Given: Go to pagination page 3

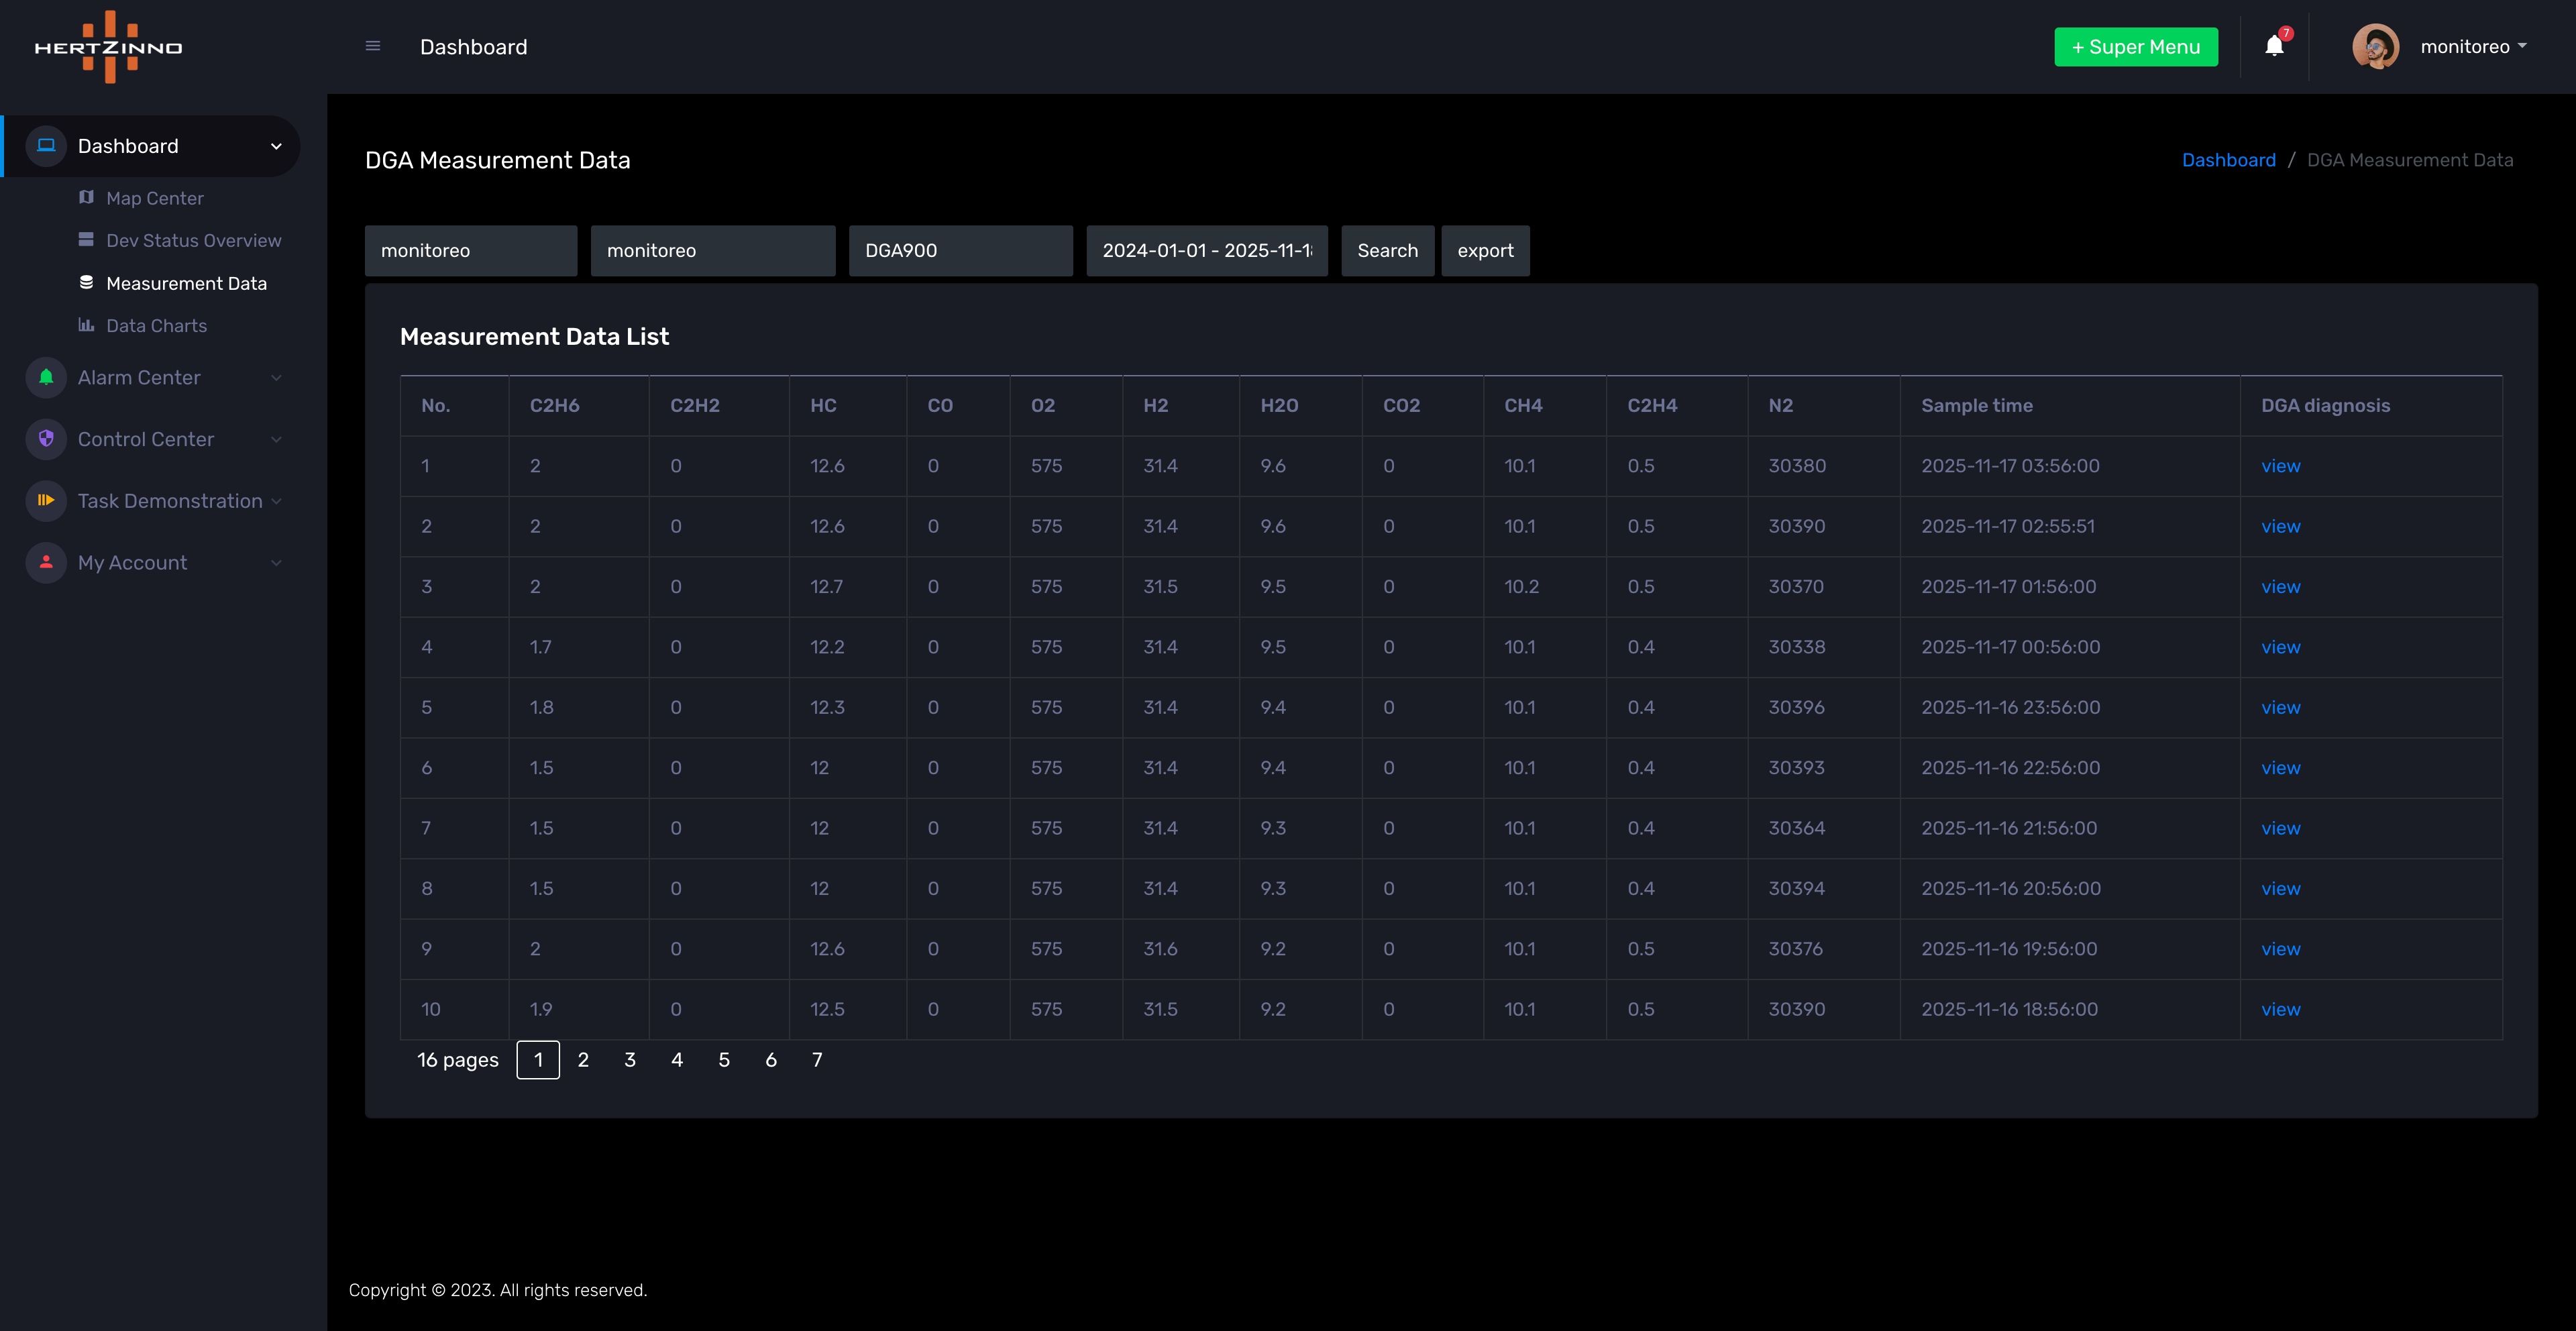Looking at the screenshot, I should (630, 1060).
